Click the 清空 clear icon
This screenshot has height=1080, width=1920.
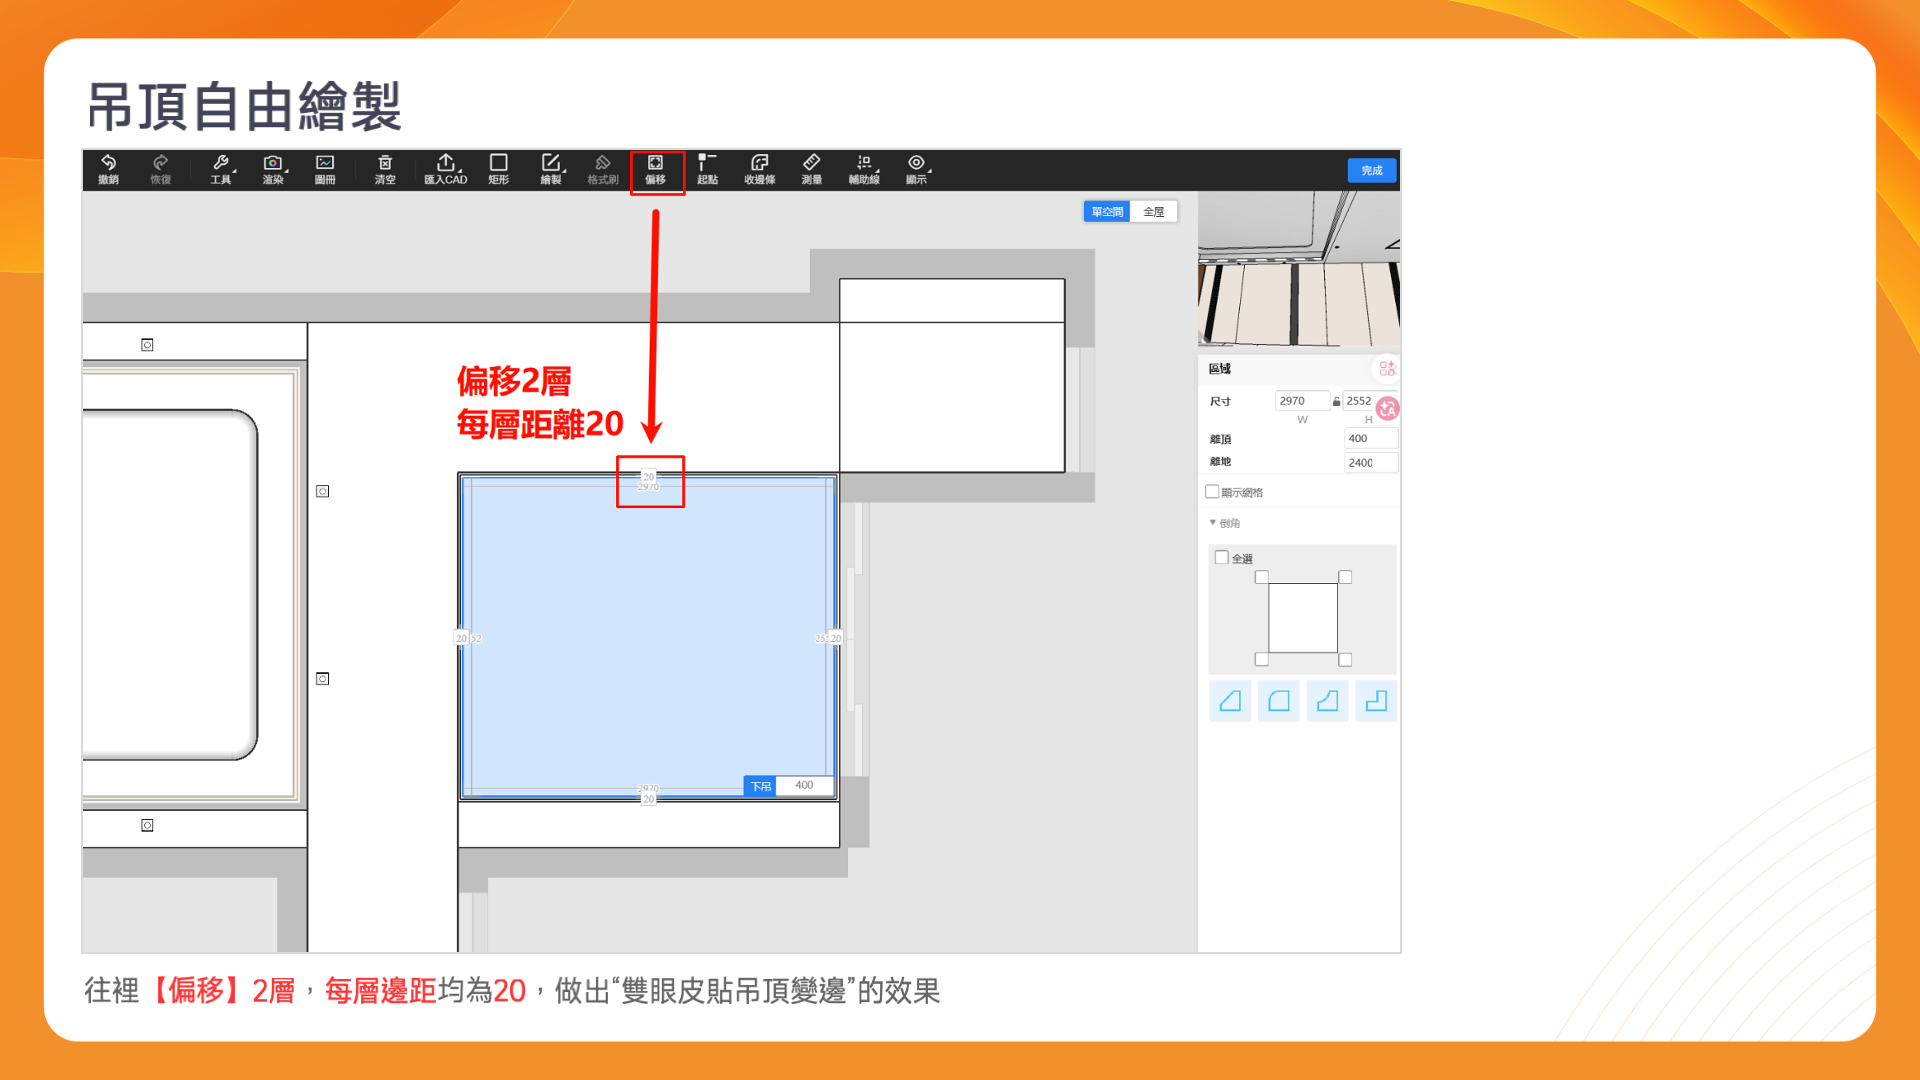[x=385, y=169]
